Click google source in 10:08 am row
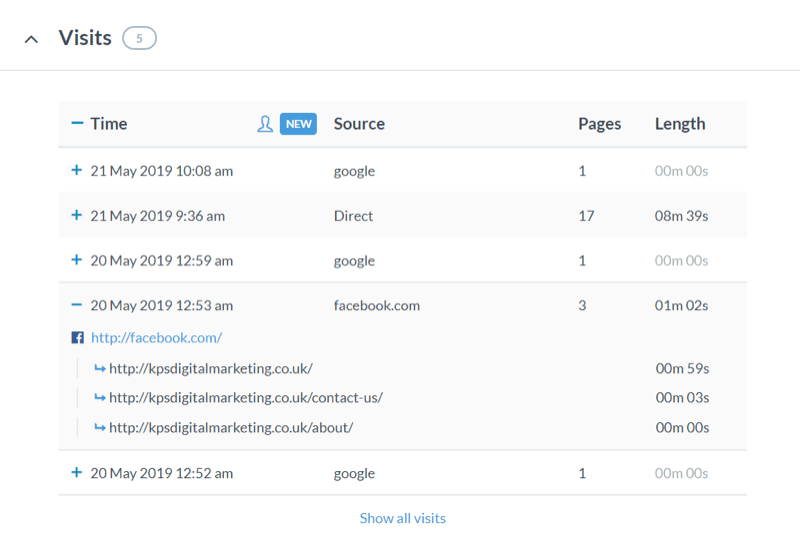 pyautogui.click(x=354, y=171)
